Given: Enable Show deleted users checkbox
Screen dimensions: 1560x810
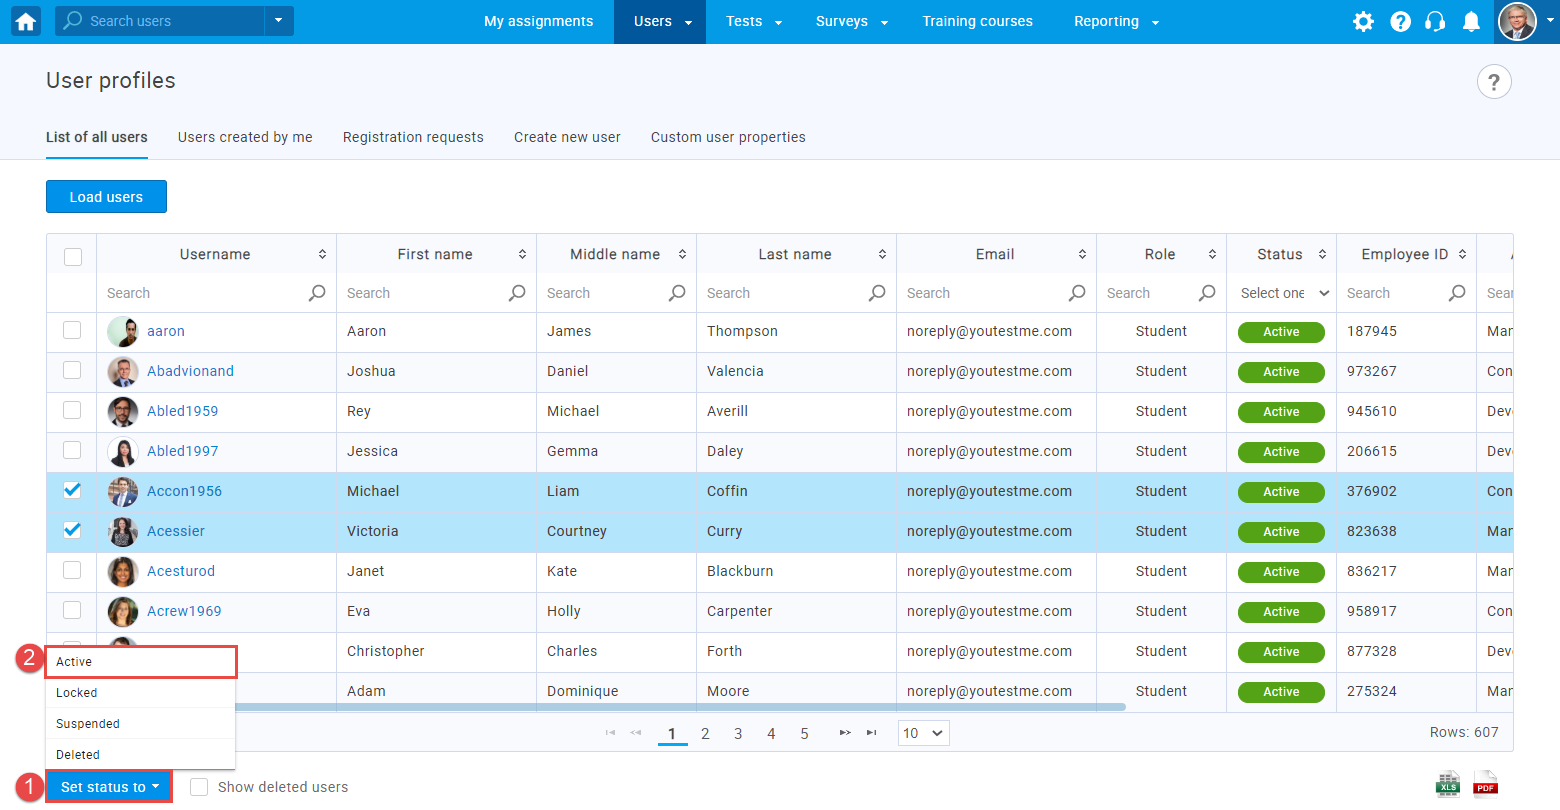Looking at the screenshot, I should [199, 787].
